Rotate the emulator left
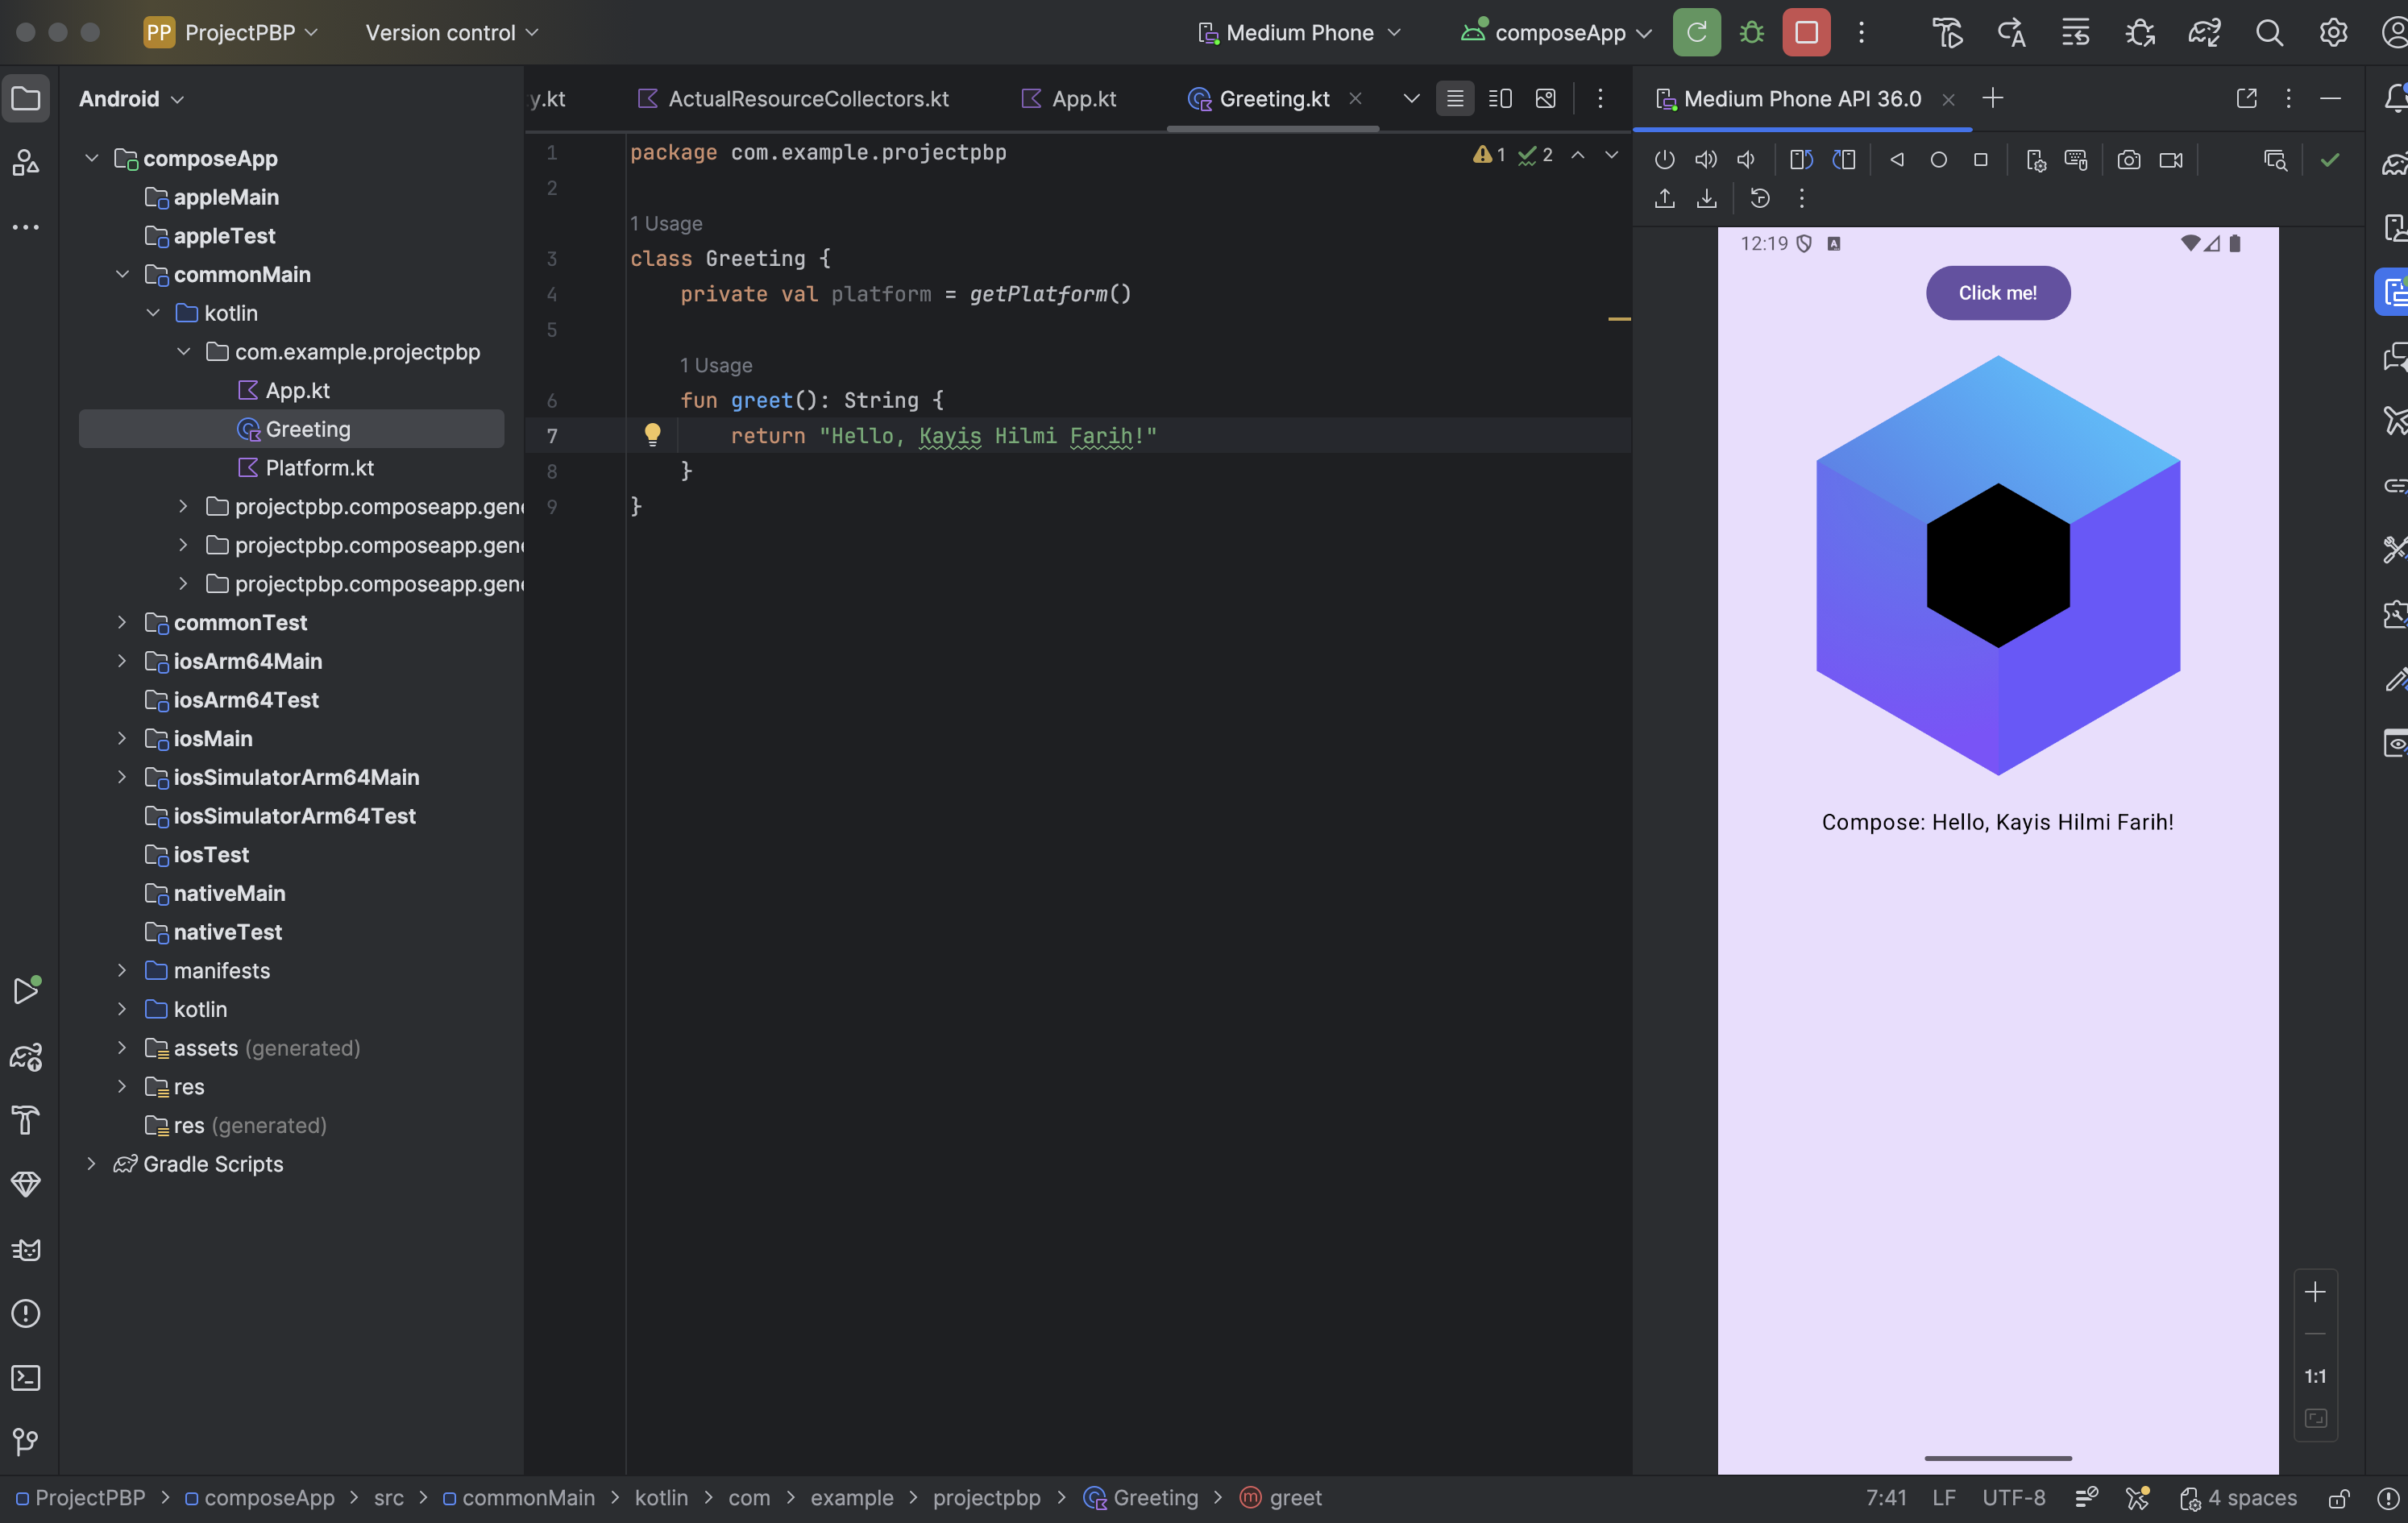The width and height of the screenshot is (2408, 1523). point(1801,160)
